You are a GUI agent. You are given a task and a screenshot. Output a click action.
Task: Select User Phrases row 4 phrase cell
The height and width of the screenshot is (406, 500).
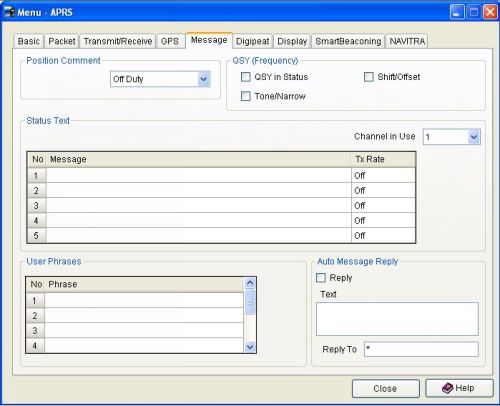[144, 345]
